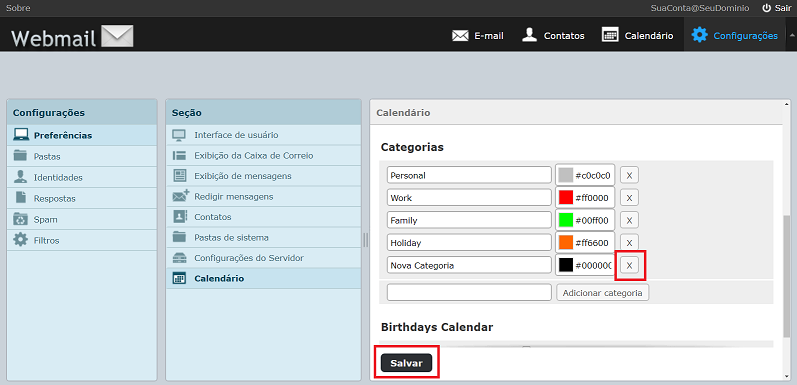
Task: Click Exibição de mensagens icon
Action: coord(179,176)
